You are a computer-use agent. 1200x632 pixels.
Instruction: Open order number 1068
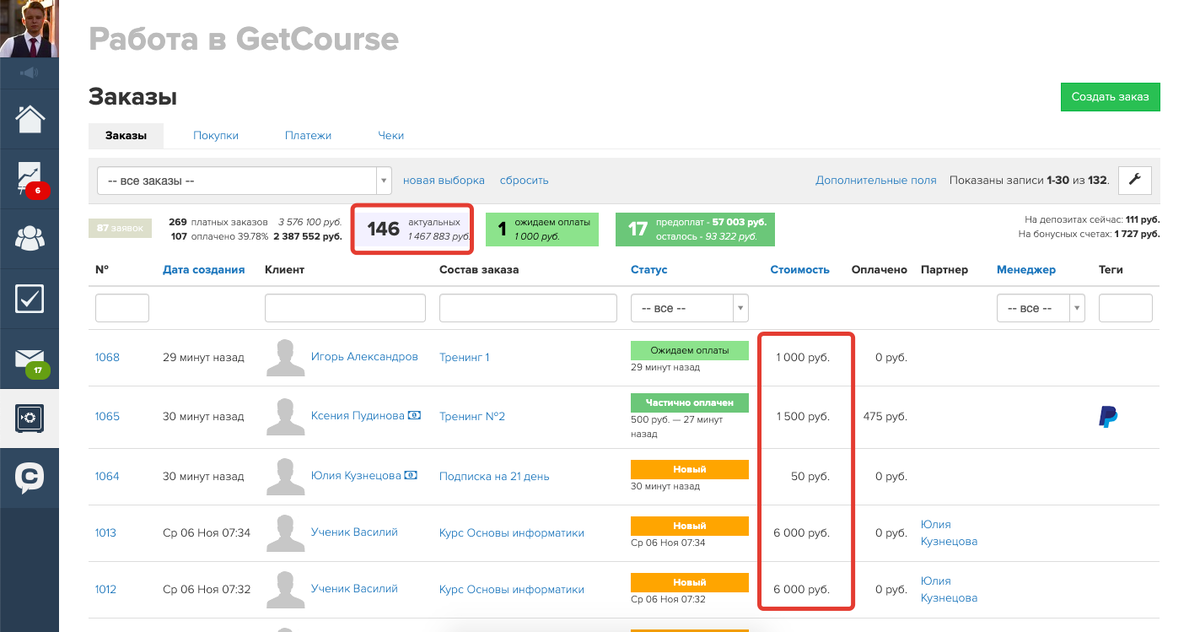pos(107,358)
